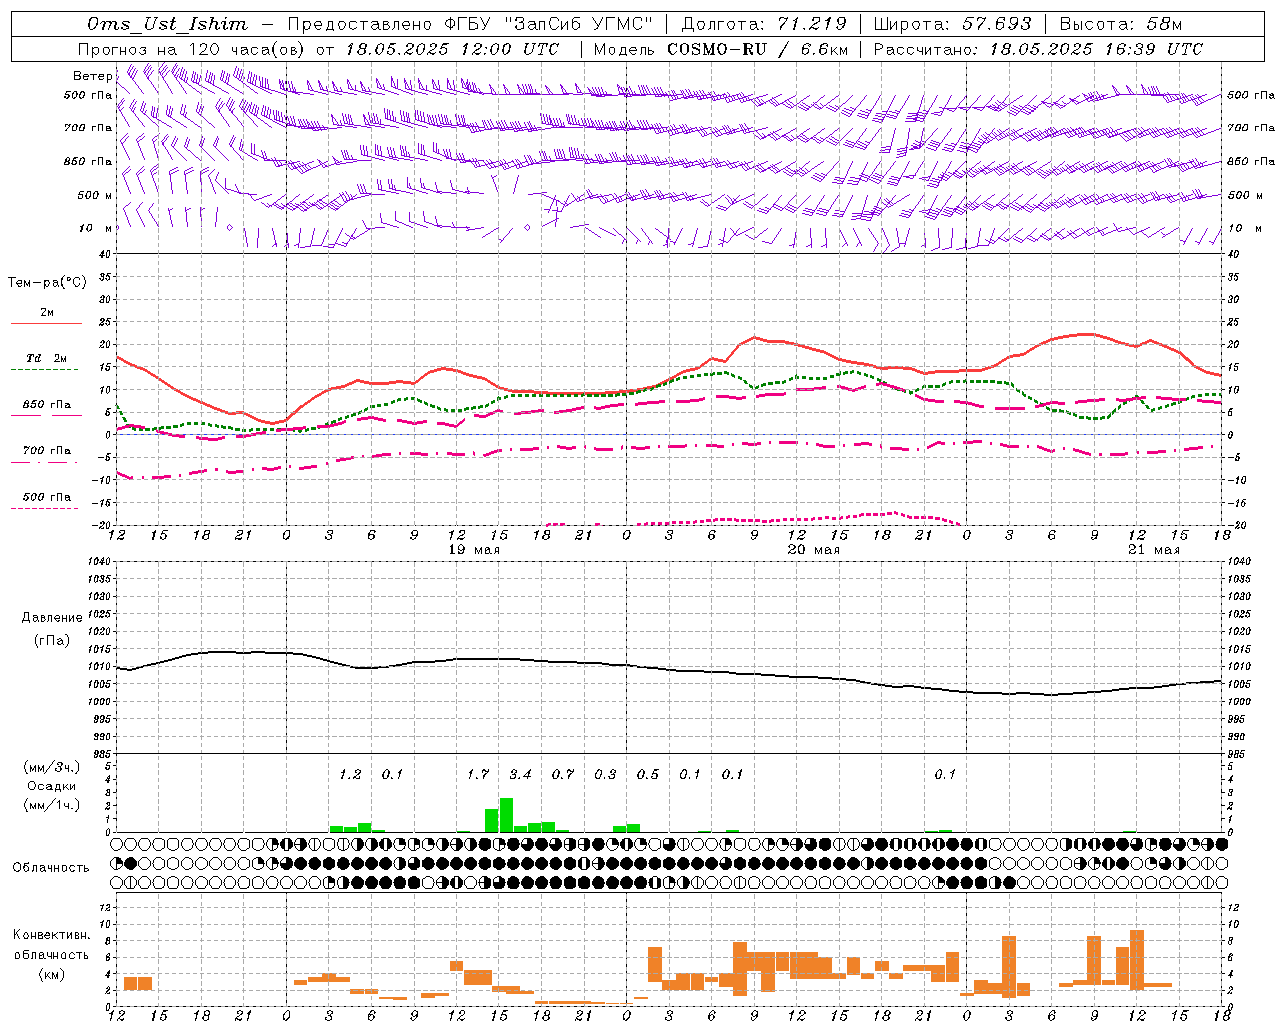
Task: Click the Давление panel label
Action: coord(52,618)
